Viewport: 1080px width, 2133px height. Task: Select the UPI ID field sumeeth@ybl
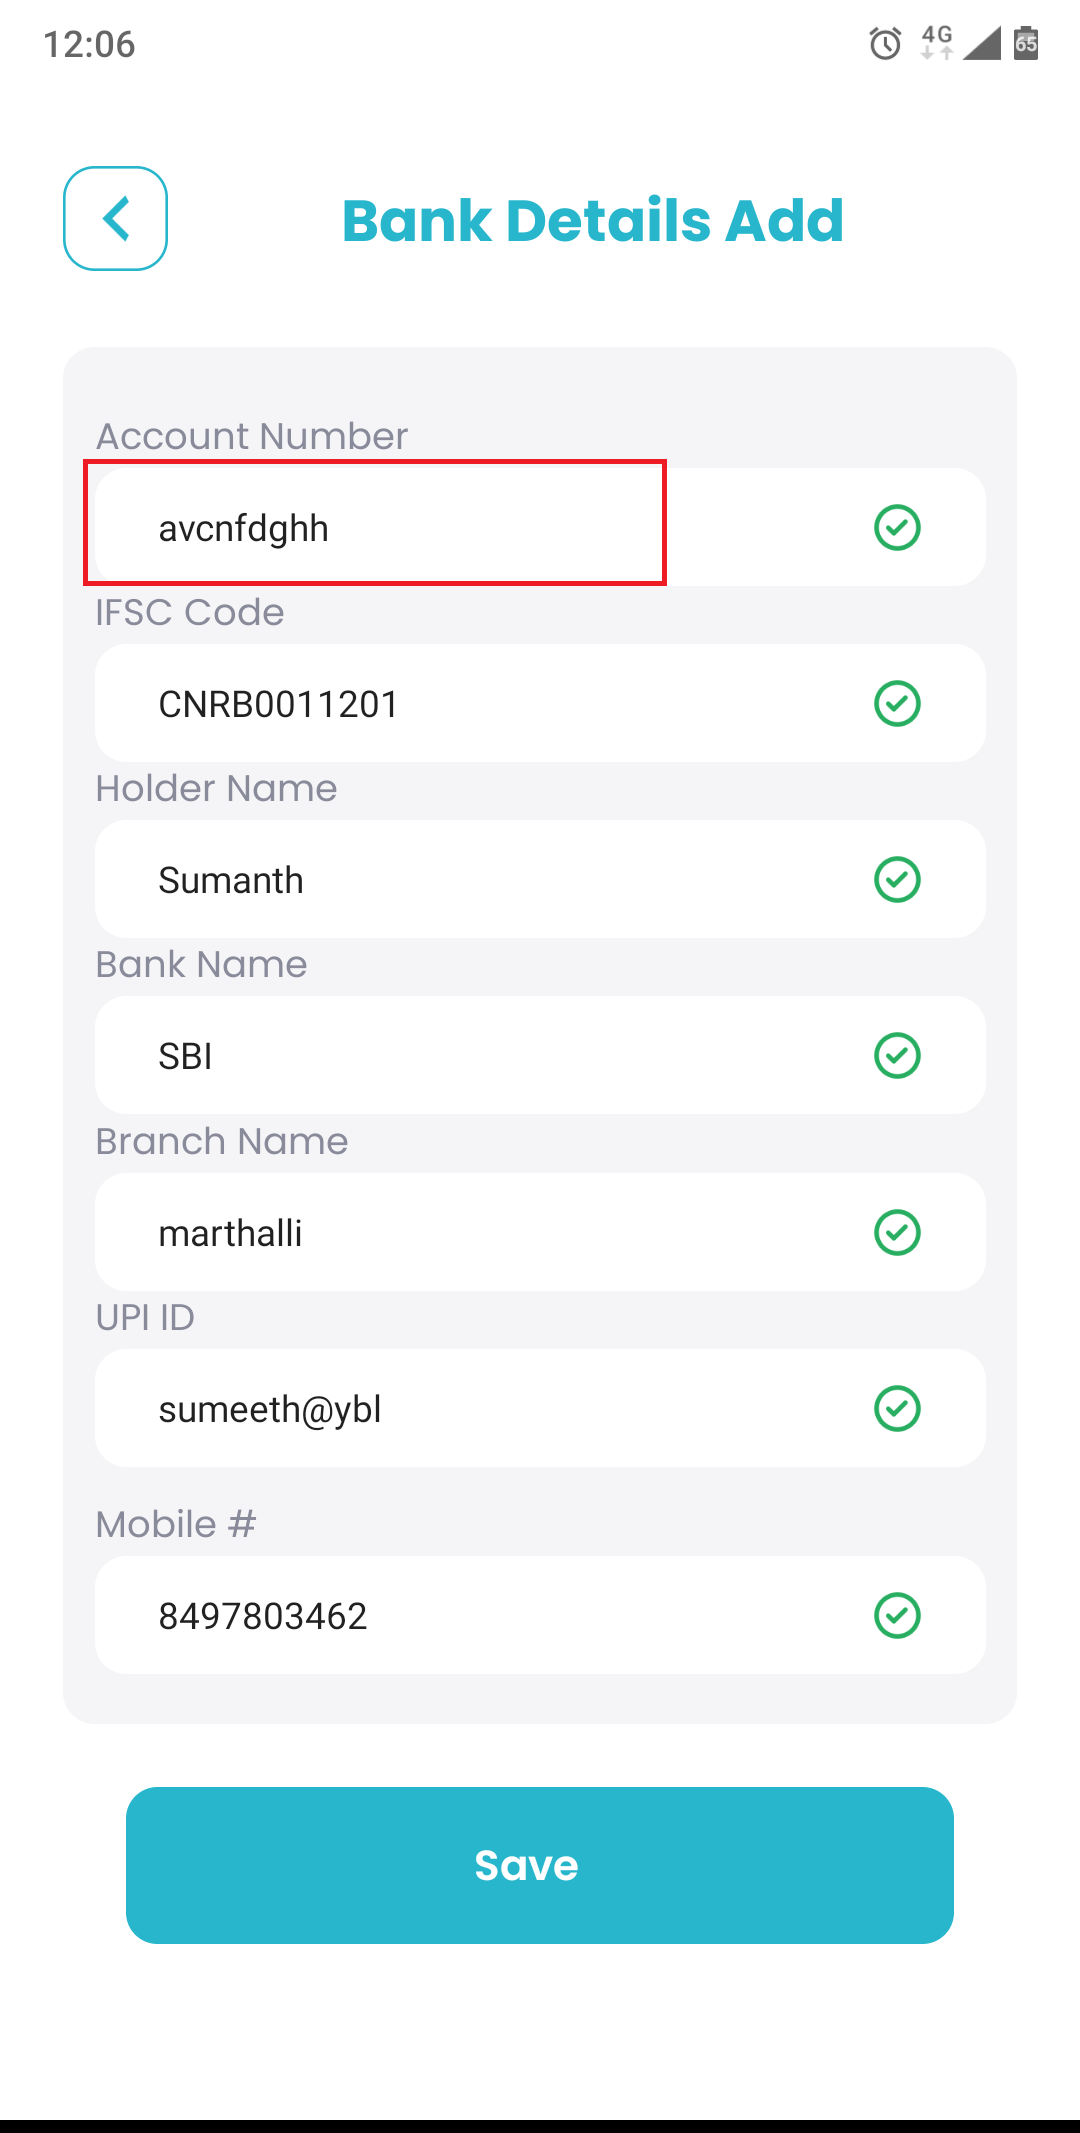540,1408
